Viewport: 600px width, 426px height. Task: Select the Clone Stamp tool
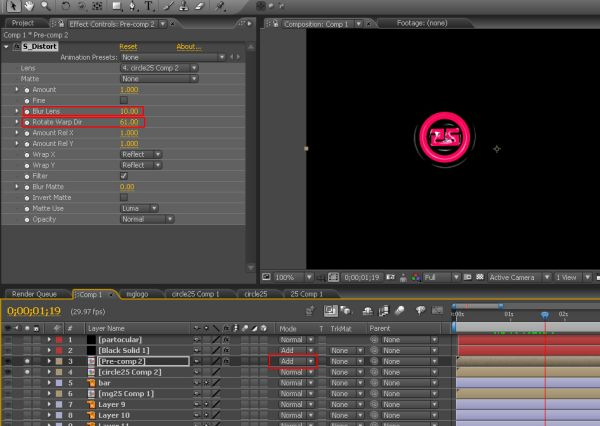click(184, 6)
